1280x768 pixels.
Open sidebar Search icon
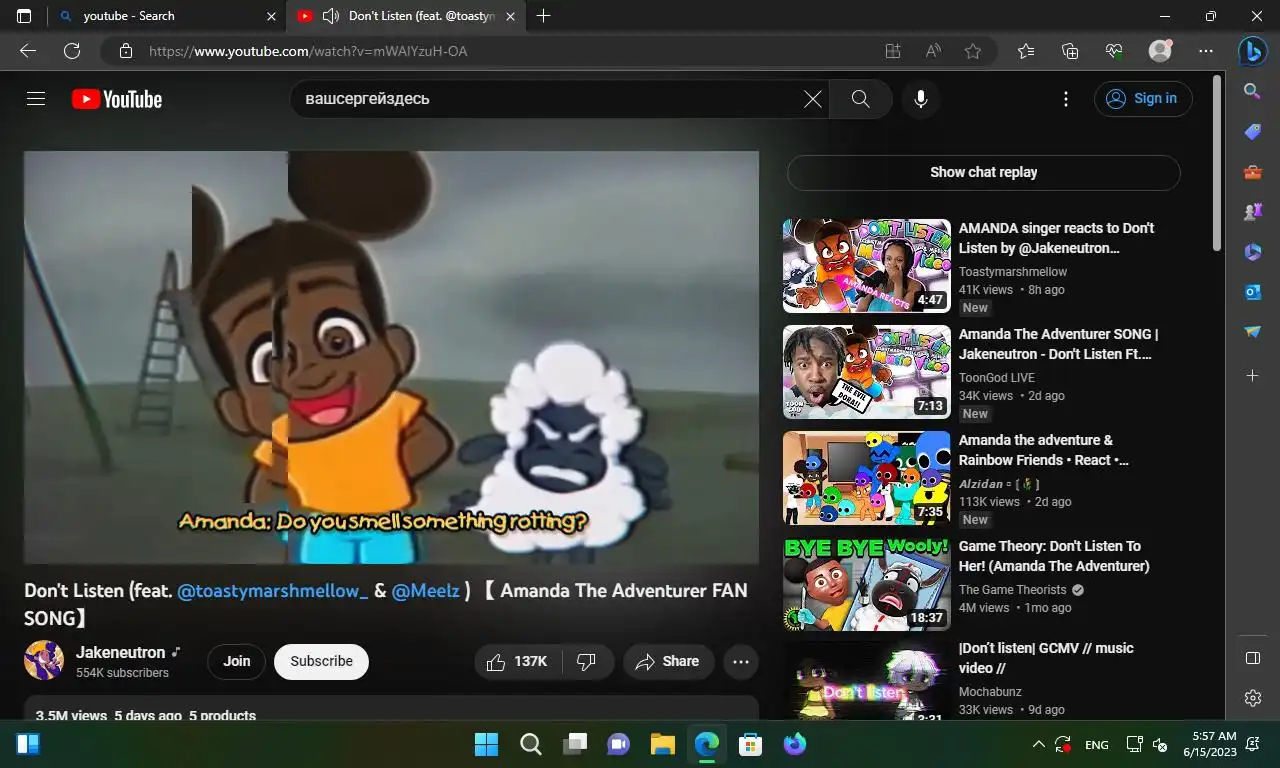pyautogui.click(x=1253, y=92)
